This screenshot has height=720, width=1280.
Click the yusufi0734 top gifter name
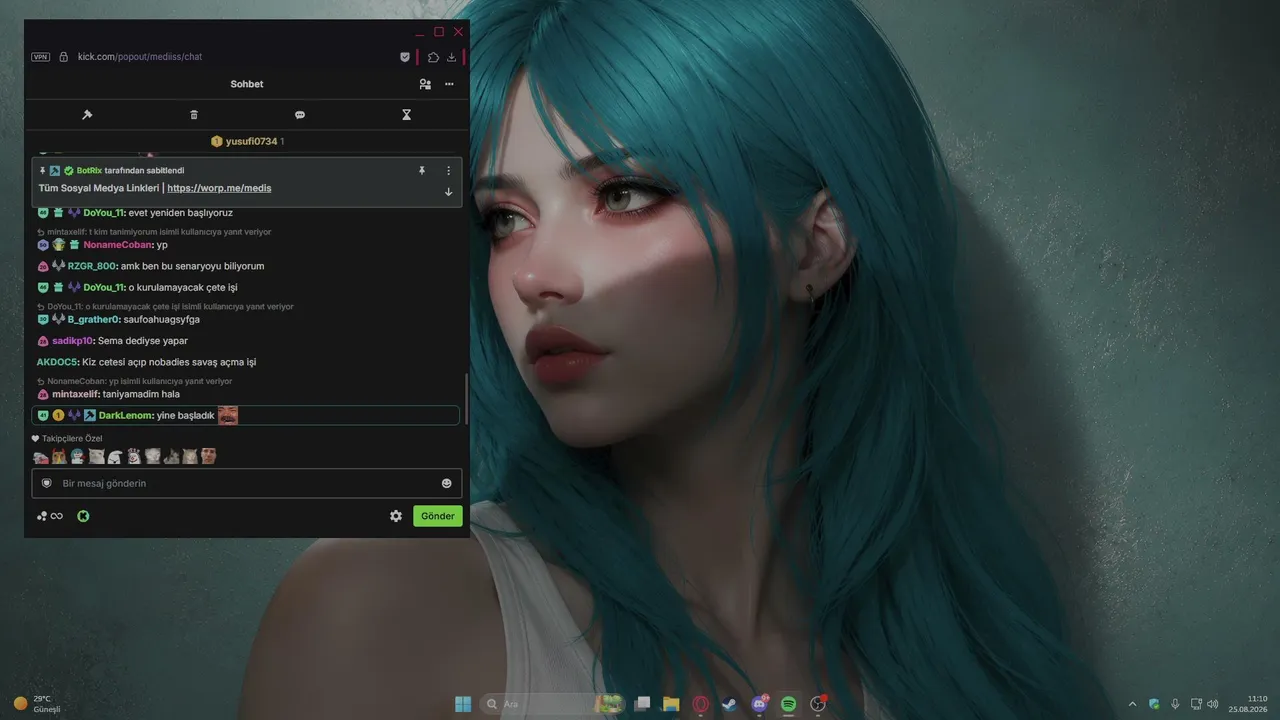251,142
